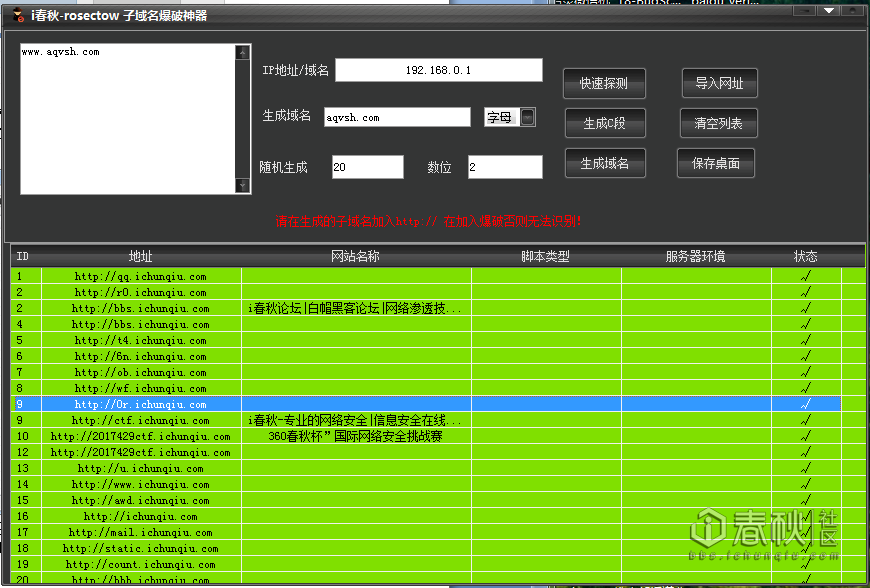The image size is (870, 588).
Task: Select row http://static.ichunqiu.com
Action: [426, 549]
